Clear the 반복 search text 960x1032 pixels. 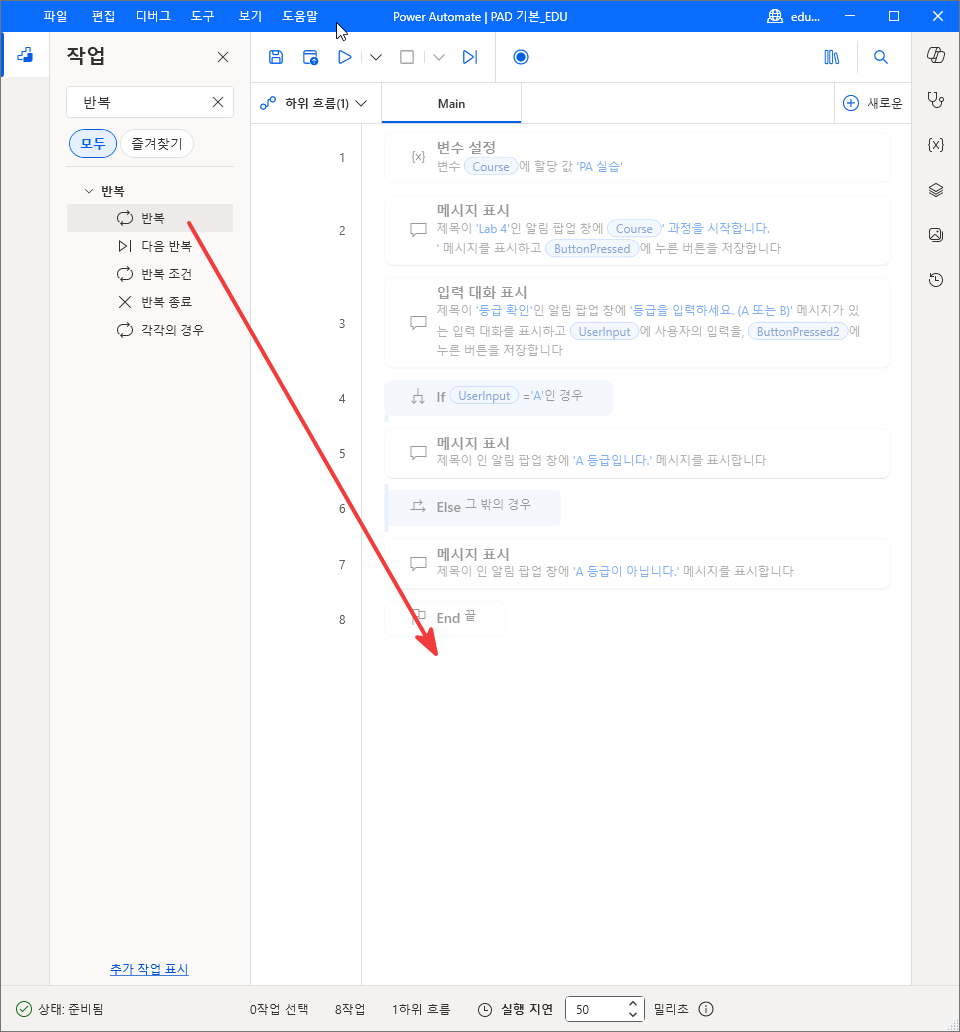point(218,102)
